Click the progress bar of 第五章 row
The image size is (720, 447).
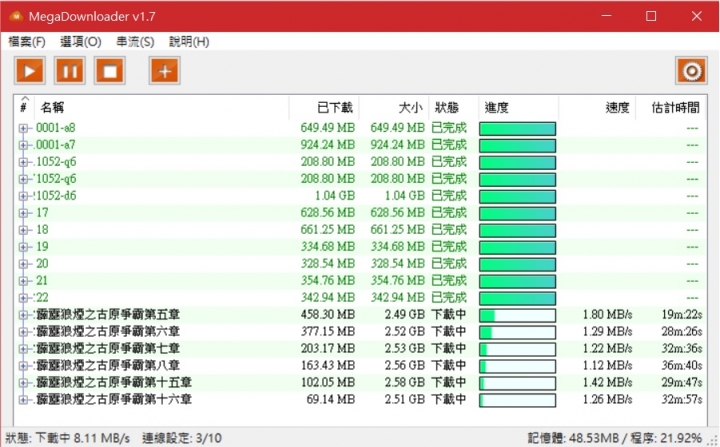click(518, 316)
